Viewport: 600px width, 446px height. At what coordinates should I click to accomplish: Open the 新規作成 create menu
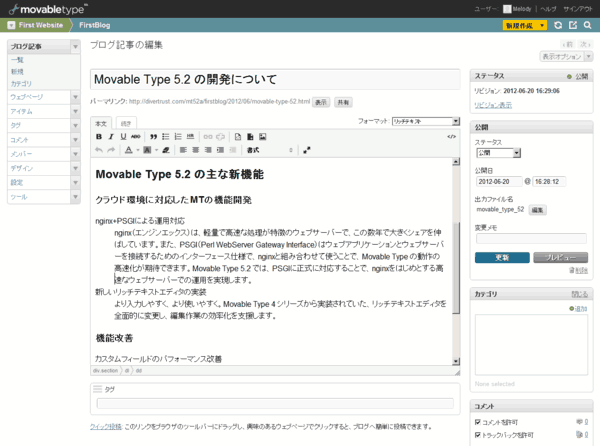coord(525,24)
